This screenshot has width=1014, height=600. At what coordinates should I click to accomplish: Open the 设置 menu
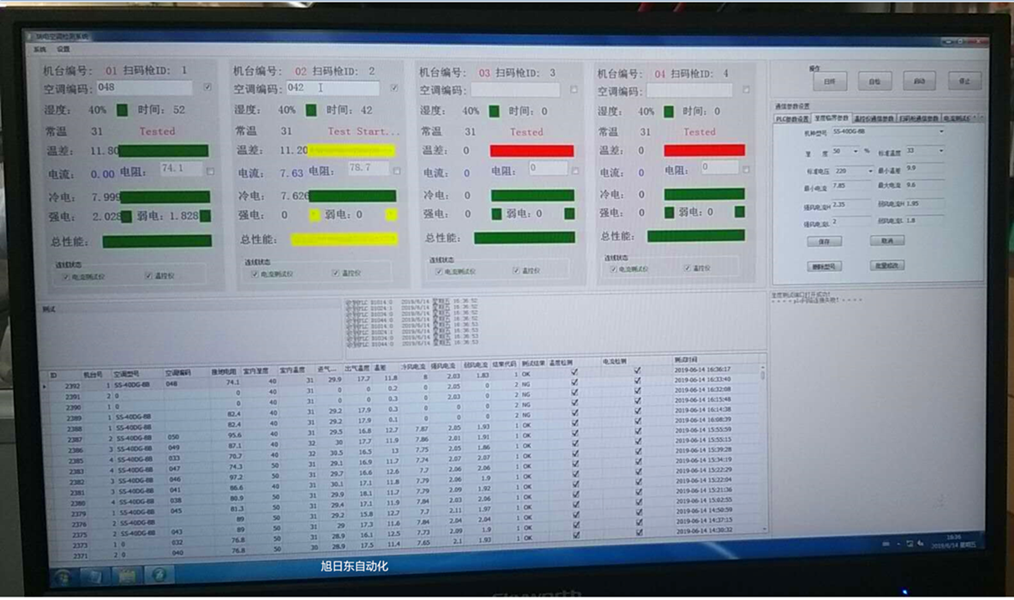point(62,48)
